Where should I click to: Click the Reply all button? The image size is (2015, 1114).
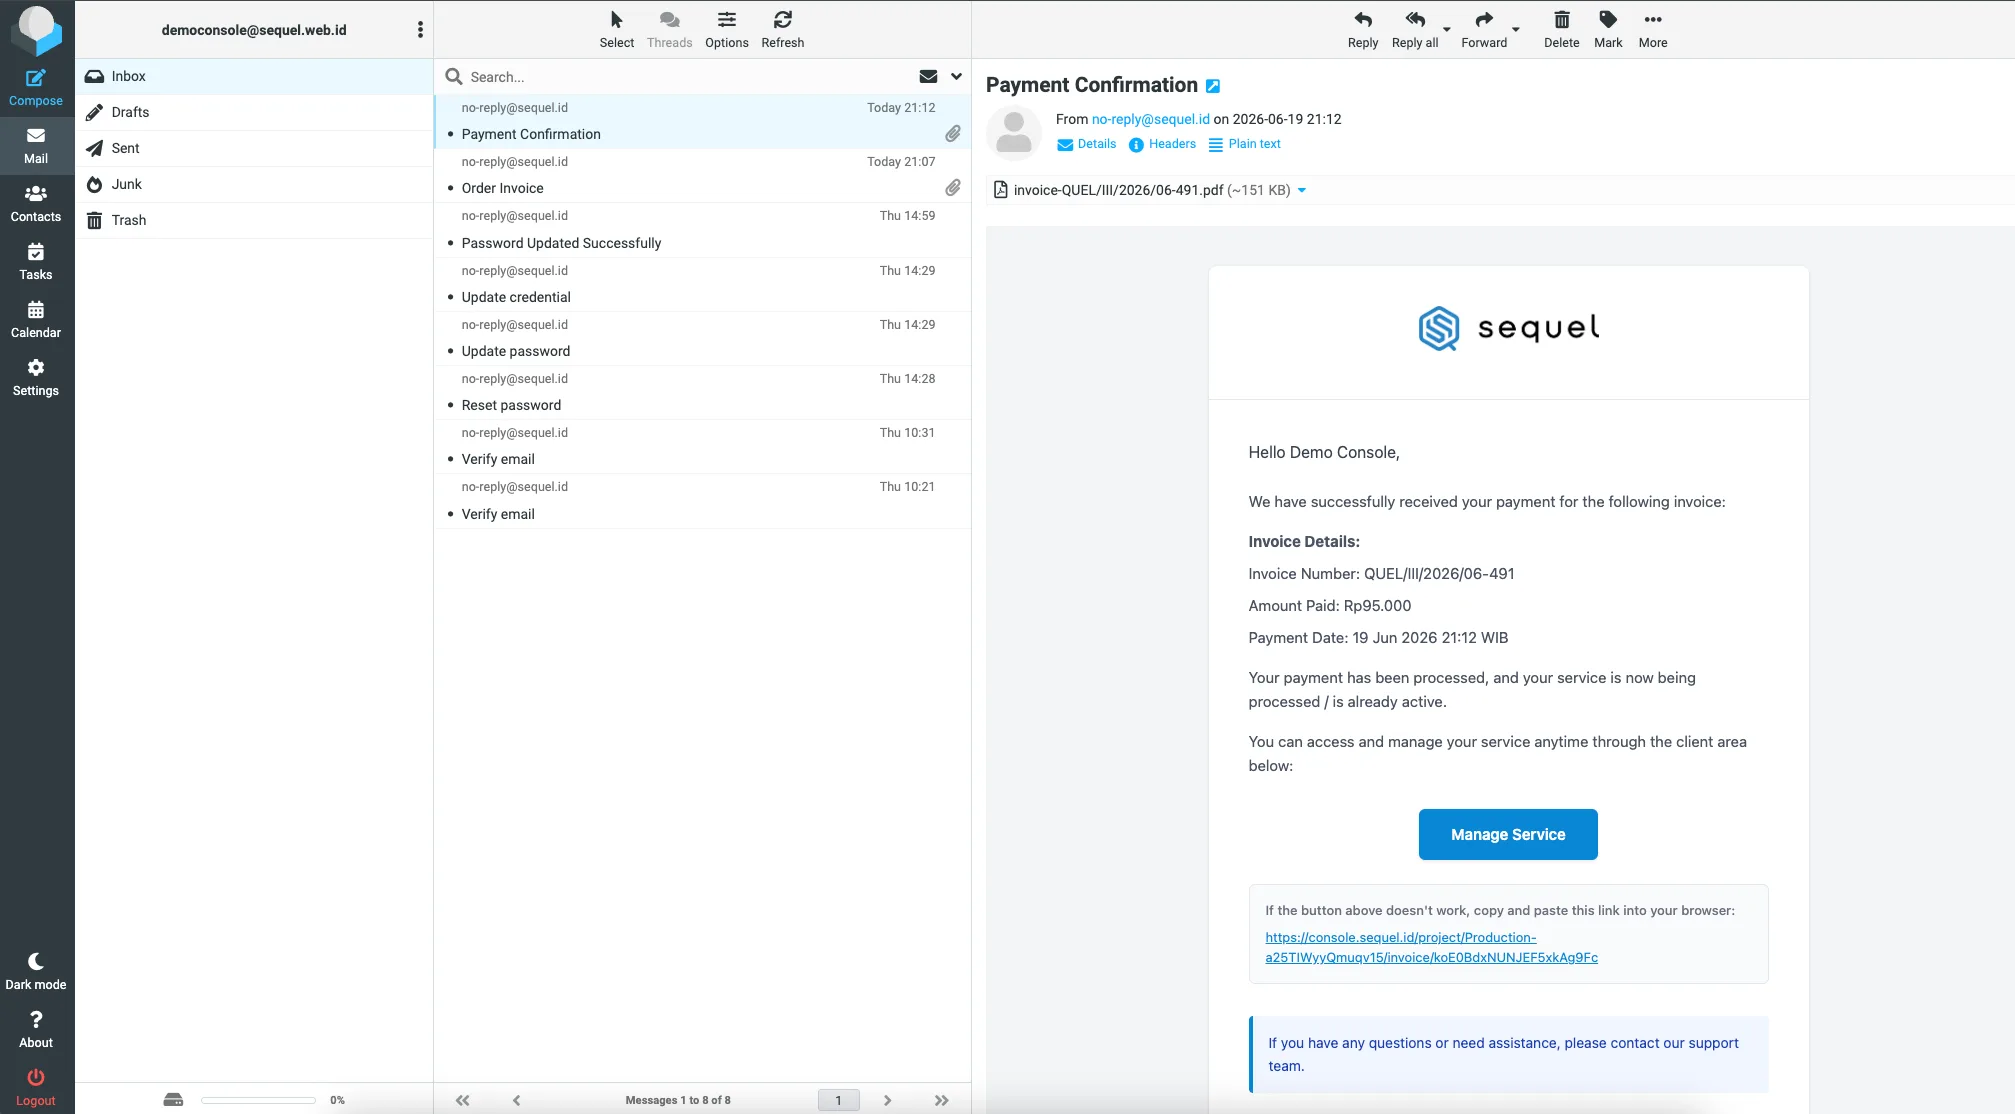coord(1415,30)
